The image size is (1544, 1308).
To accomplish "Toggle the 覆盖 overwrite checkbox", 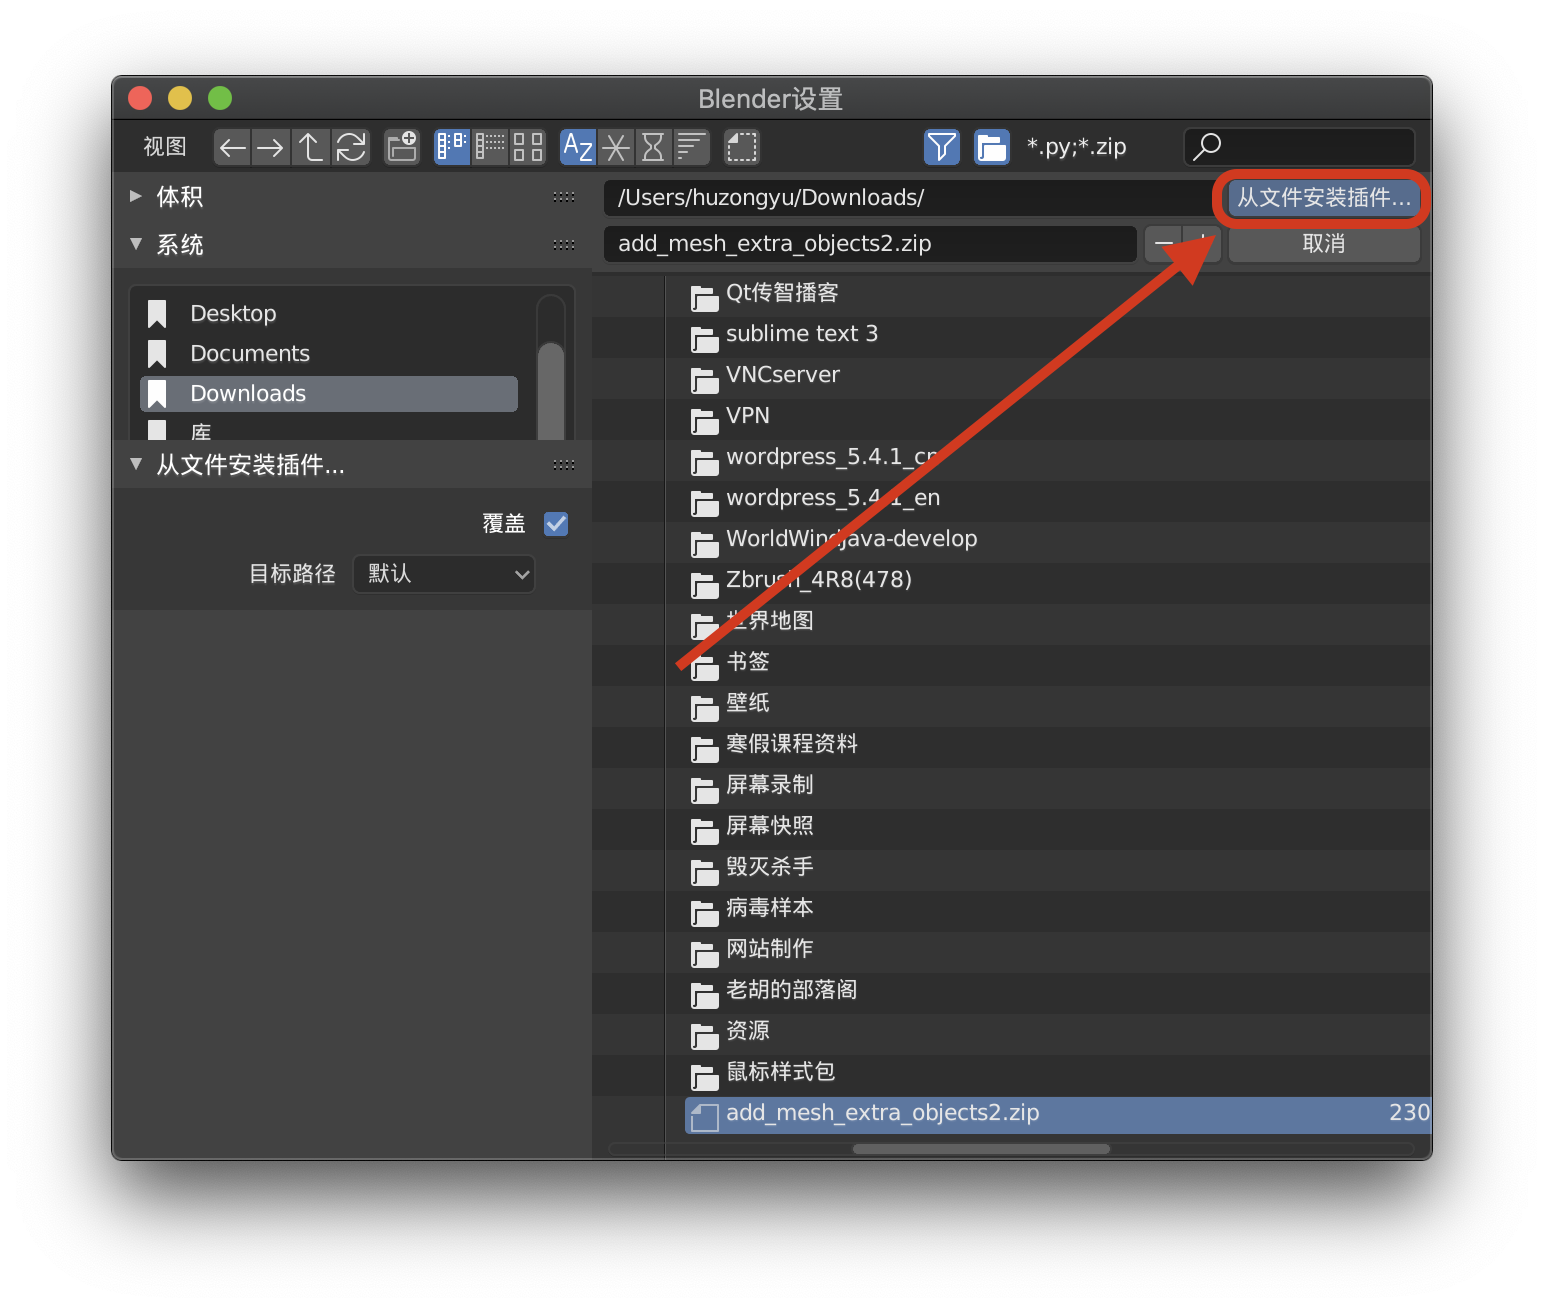I will click(556, 524).
